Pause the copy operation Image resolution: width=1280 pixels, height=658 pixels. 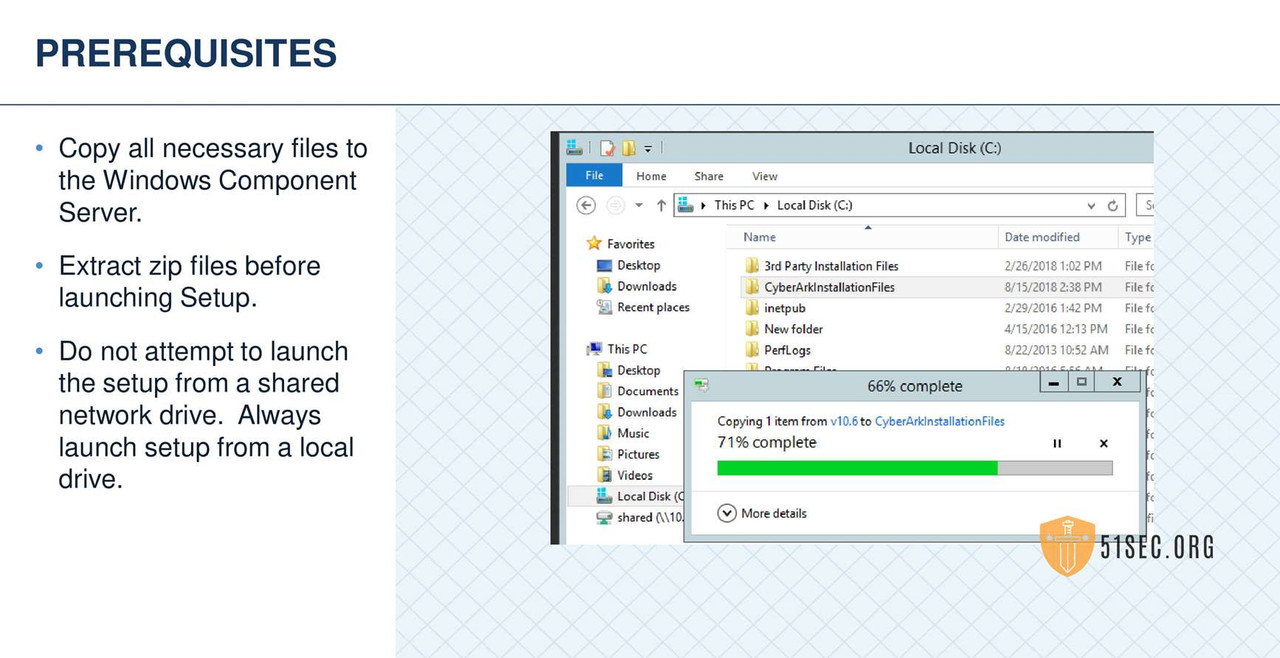1057,443
